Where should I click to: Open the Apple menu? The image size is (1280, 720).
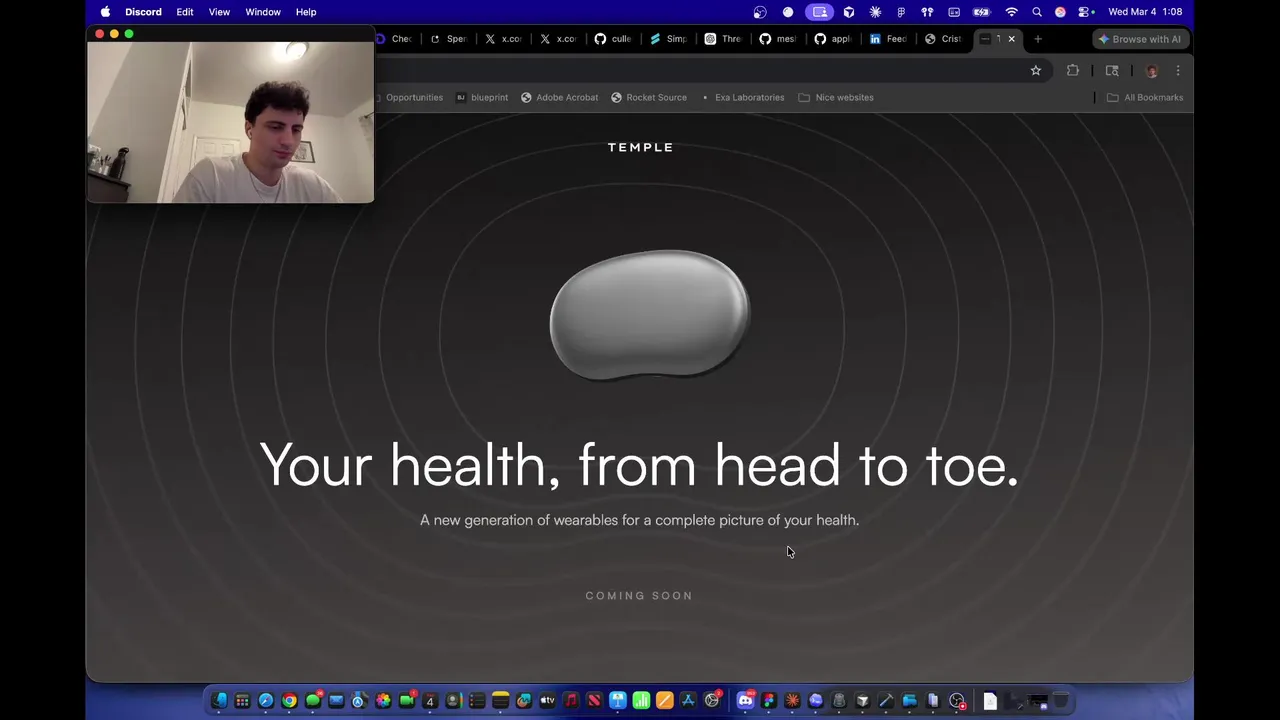tap(105, 12)
